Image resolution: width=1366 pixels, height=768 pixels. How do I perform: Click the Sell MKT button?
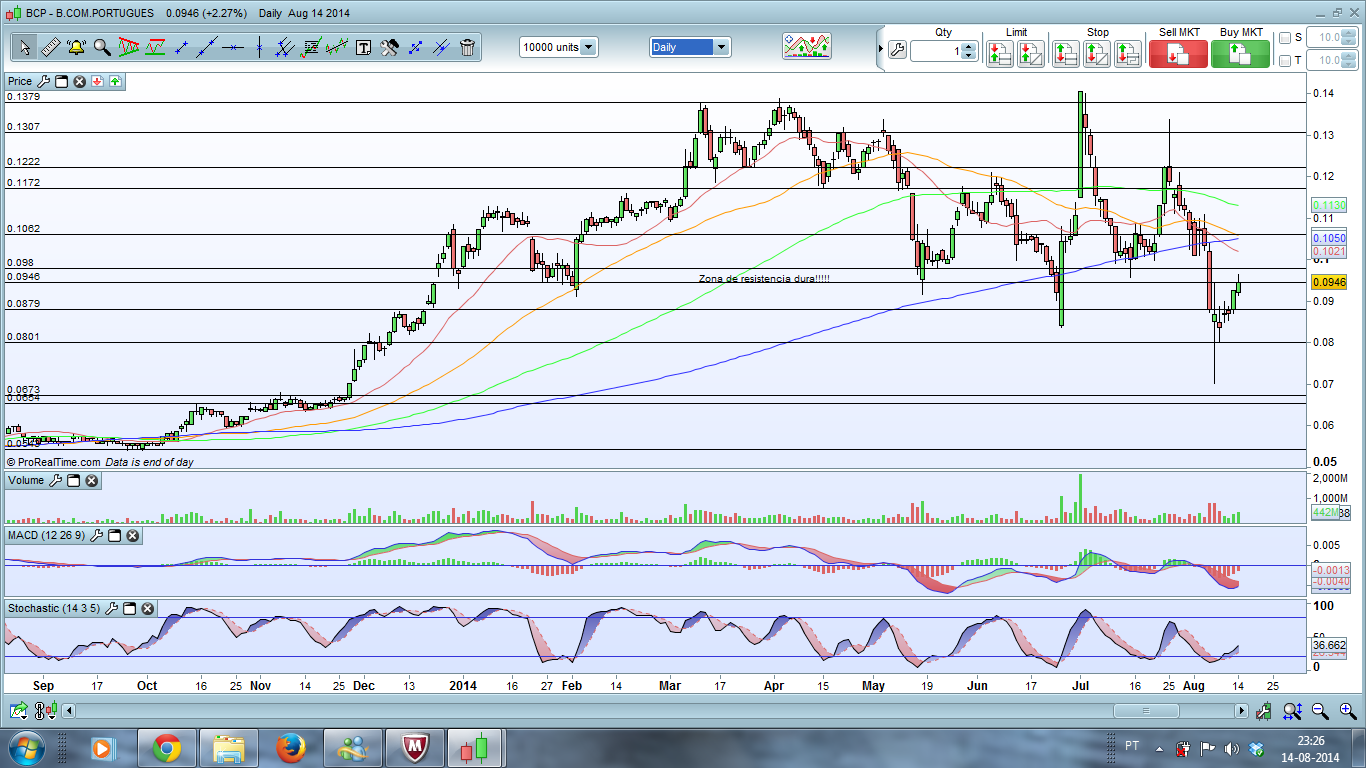click(x=1178, y=54)
